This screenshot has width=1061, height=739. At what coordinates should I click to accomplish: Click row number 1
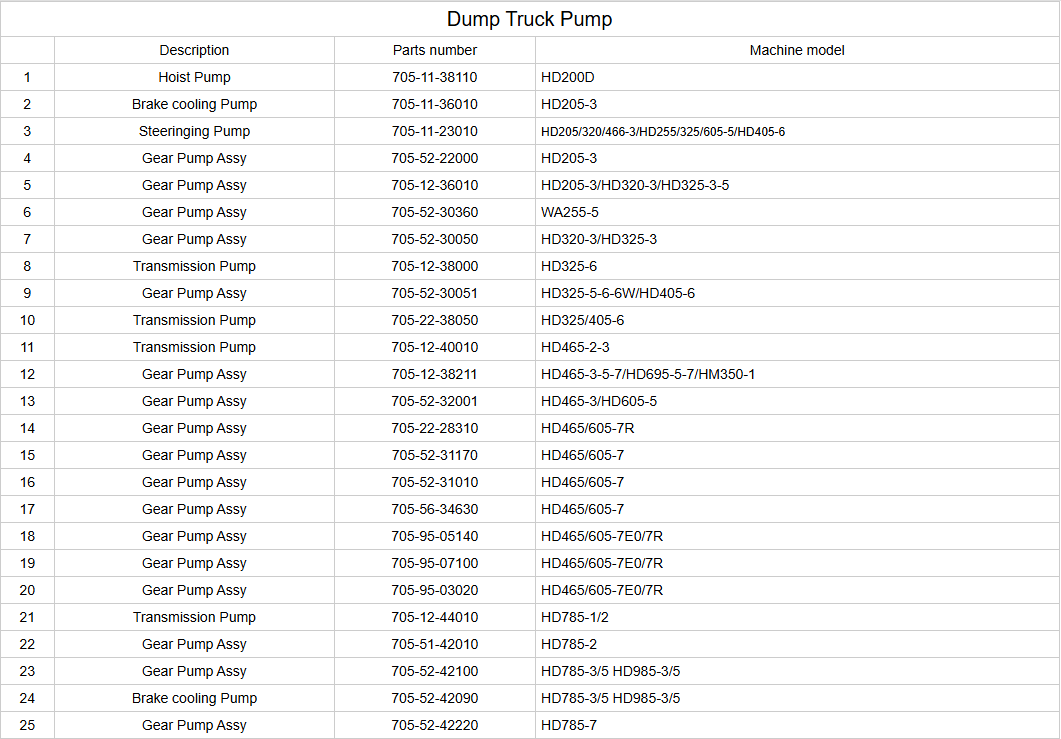point(27,77)
